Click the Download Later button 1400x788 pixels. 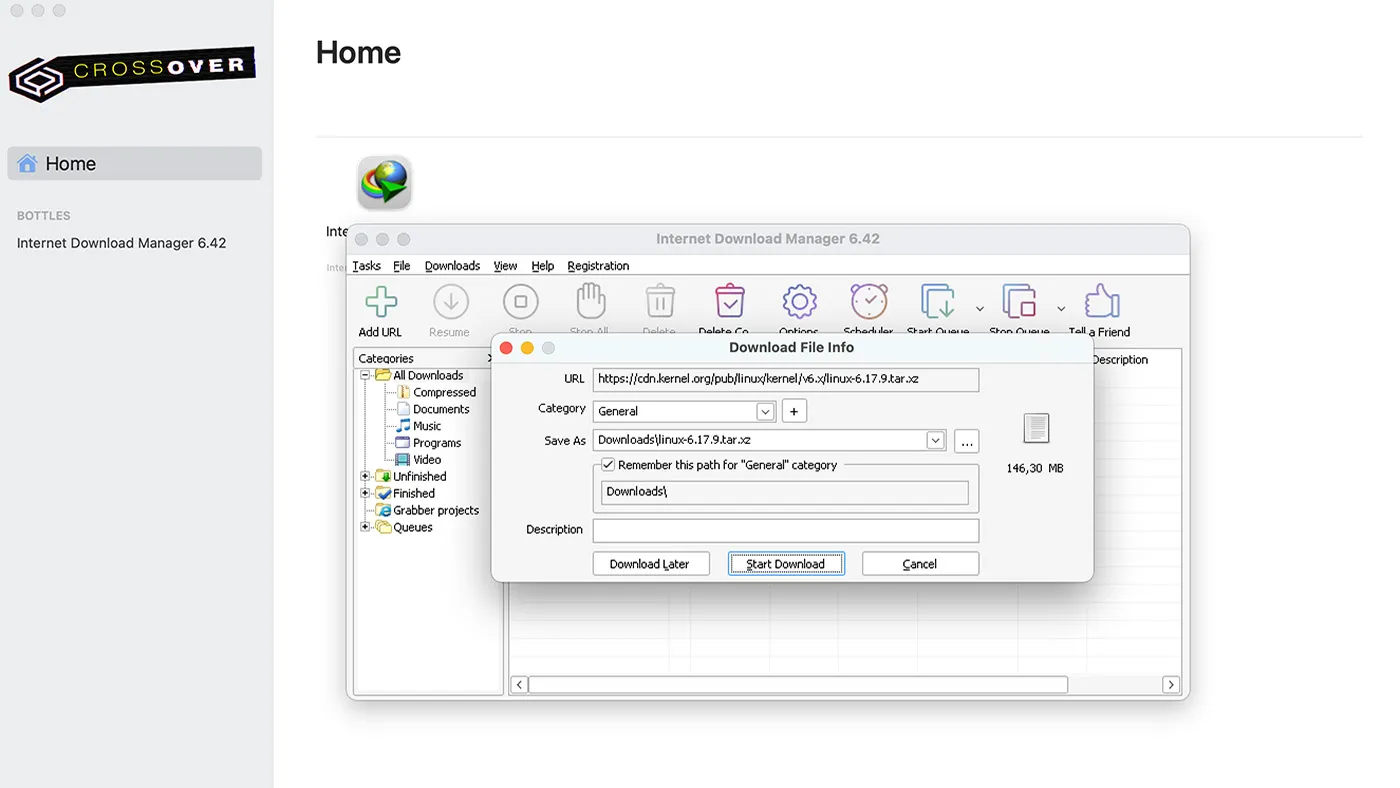pyautogui.click(x=650, y=563)
